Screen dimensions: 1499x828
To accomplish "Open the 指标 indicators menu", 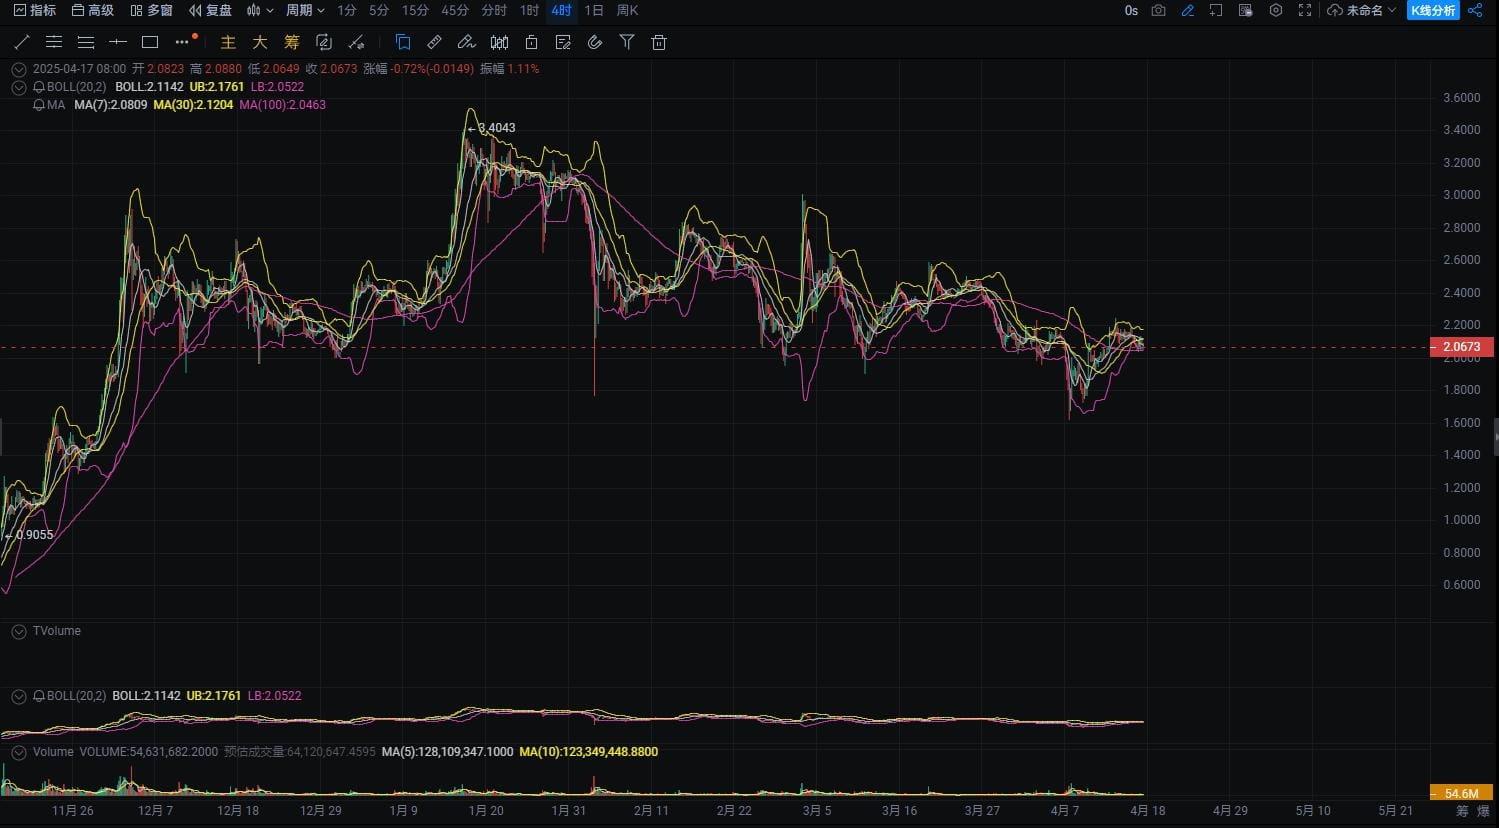I will (x=35, y=10).
